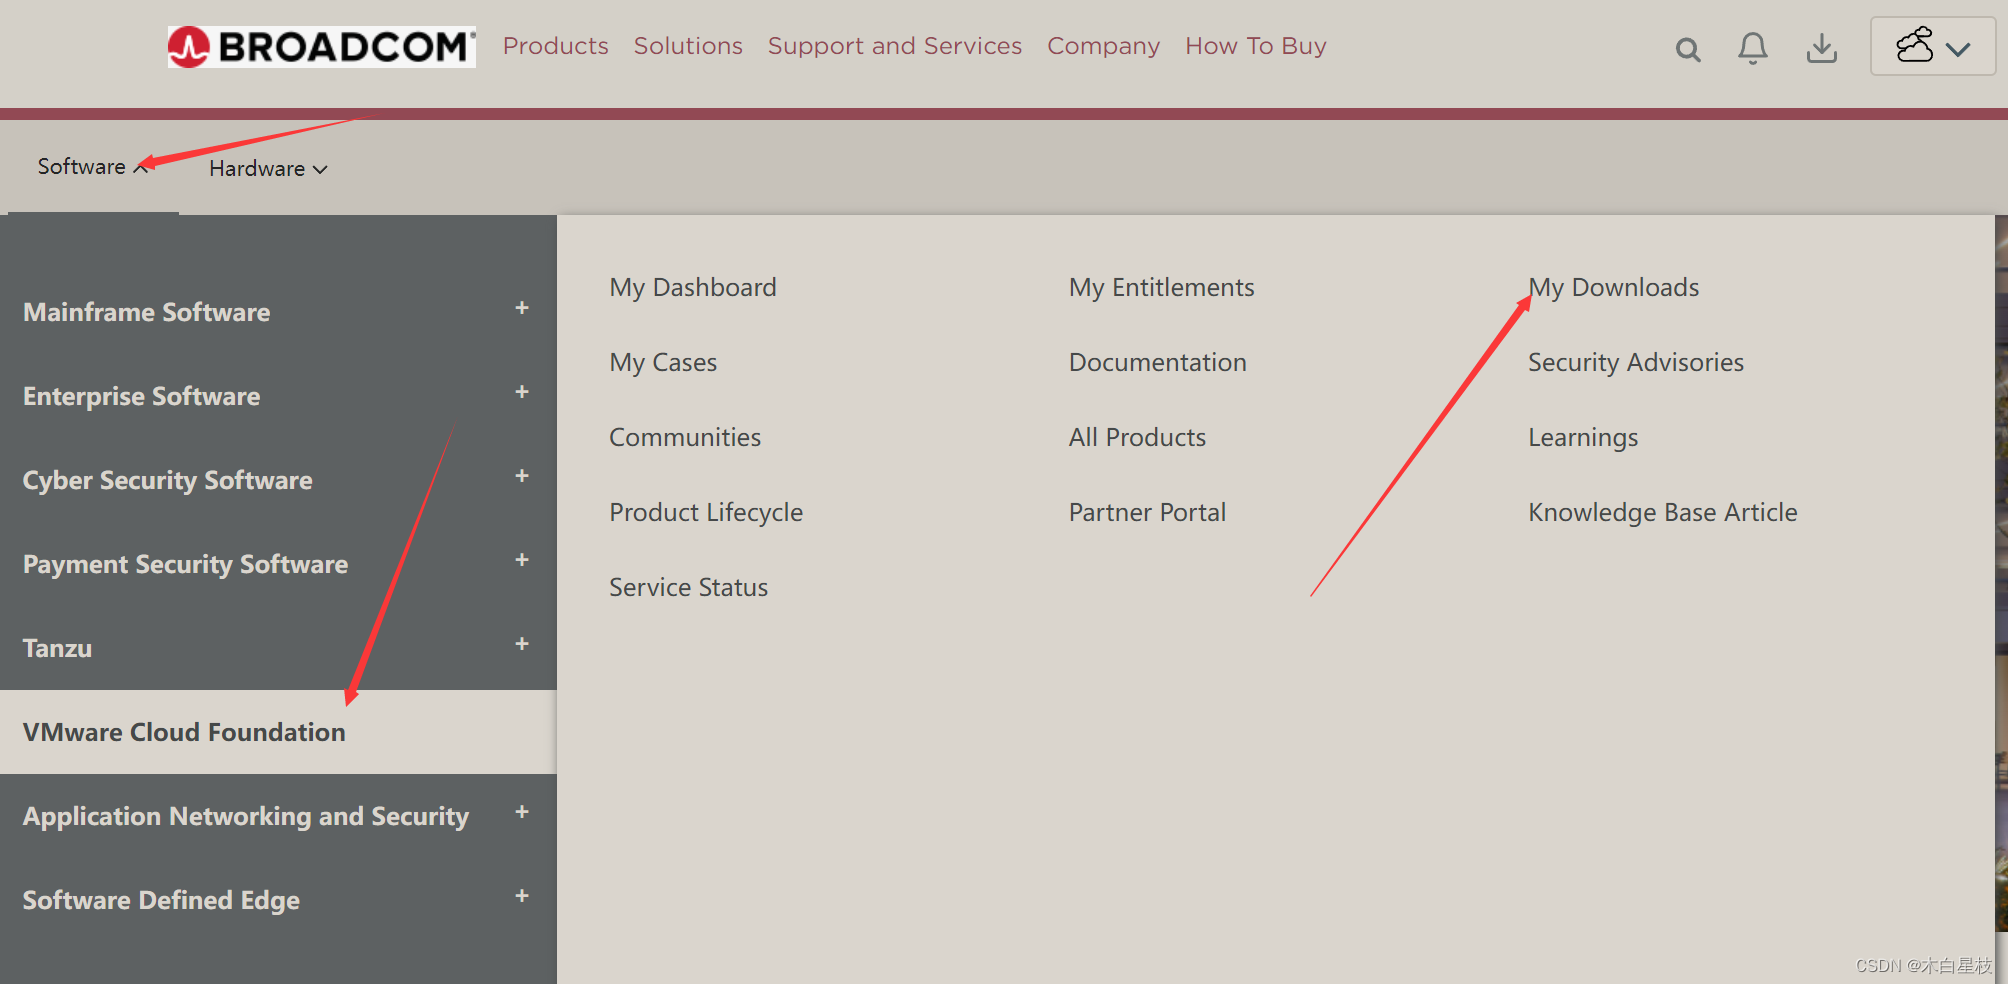The width and height of the screenshot is (2008, 984).
Task: Open My Downloads link
Action: click(x=1613, y=288)
